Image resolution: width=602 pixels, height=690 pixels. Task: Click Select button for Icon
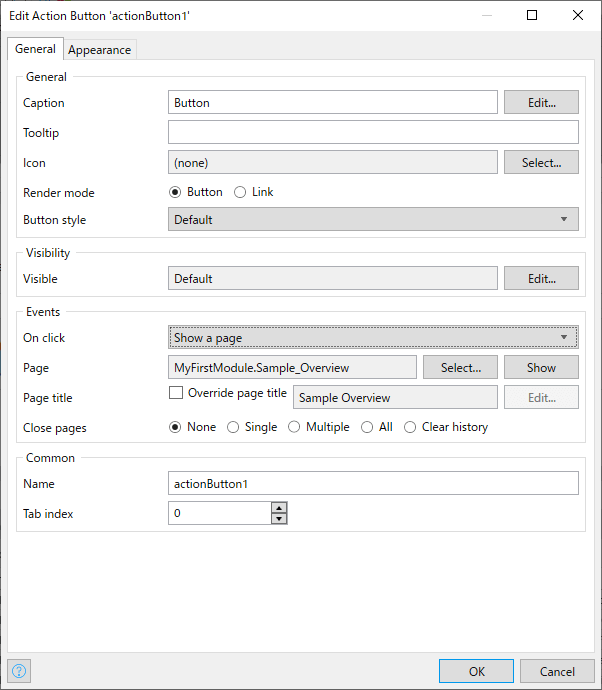541,162
